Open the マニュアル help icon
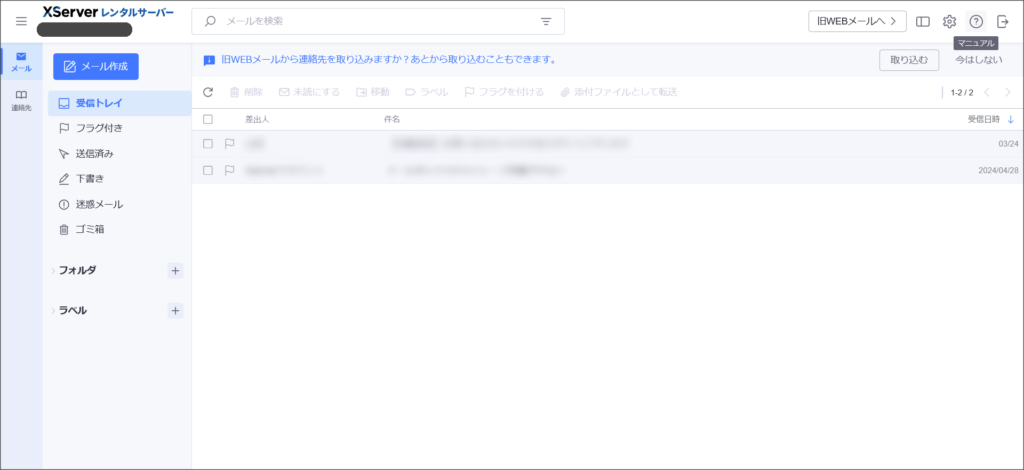Viewport: 1024px width, 470px height. [976, 22]
